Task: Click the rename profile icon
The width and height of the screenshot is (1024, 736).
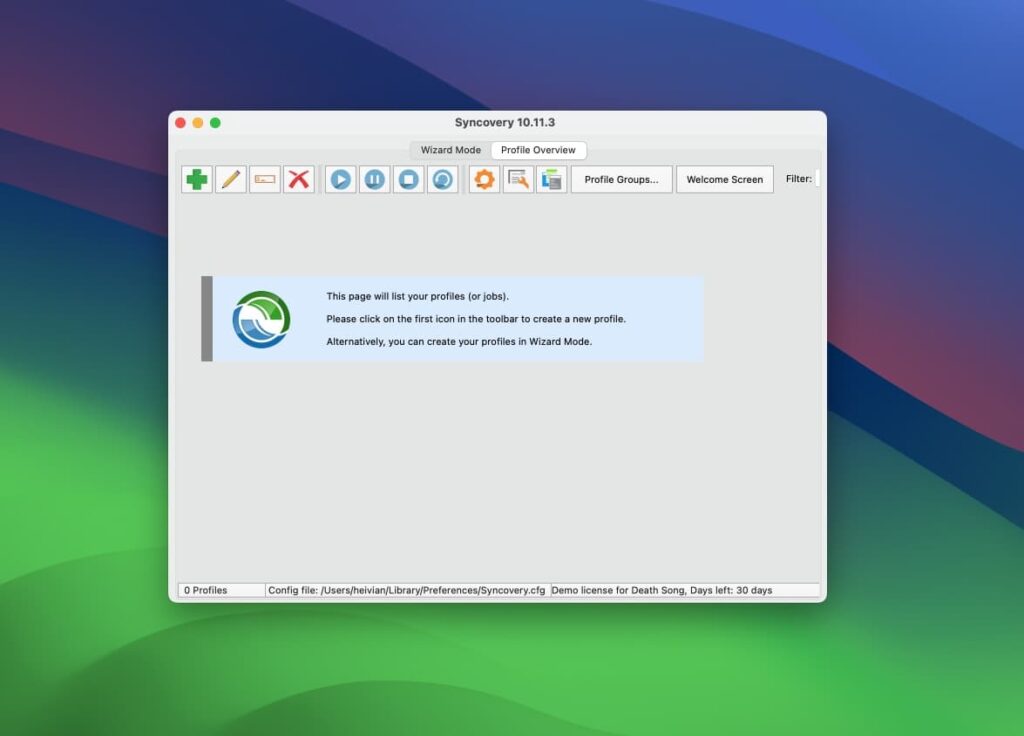Action: tap(264, 180)
